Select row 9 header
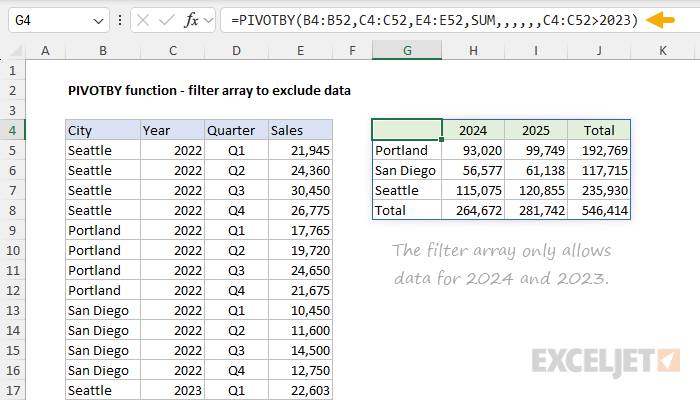Screen dimensions: 700x400 (12, 230)
